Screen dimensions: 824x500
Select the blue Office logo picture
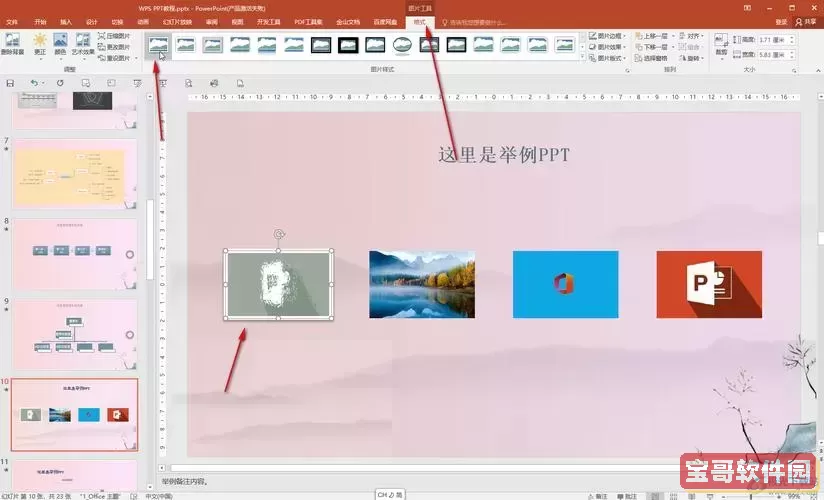click(565, 284)
